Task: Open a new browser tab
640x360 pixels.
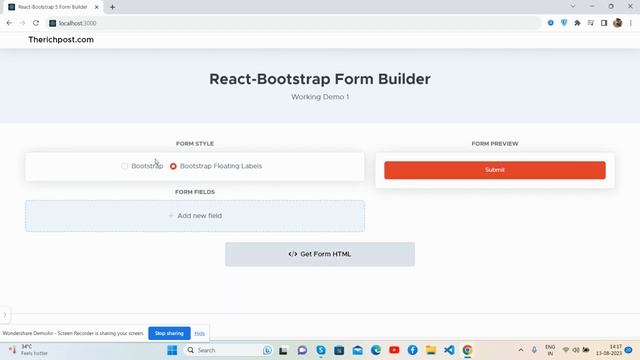Action: [112, 7]
